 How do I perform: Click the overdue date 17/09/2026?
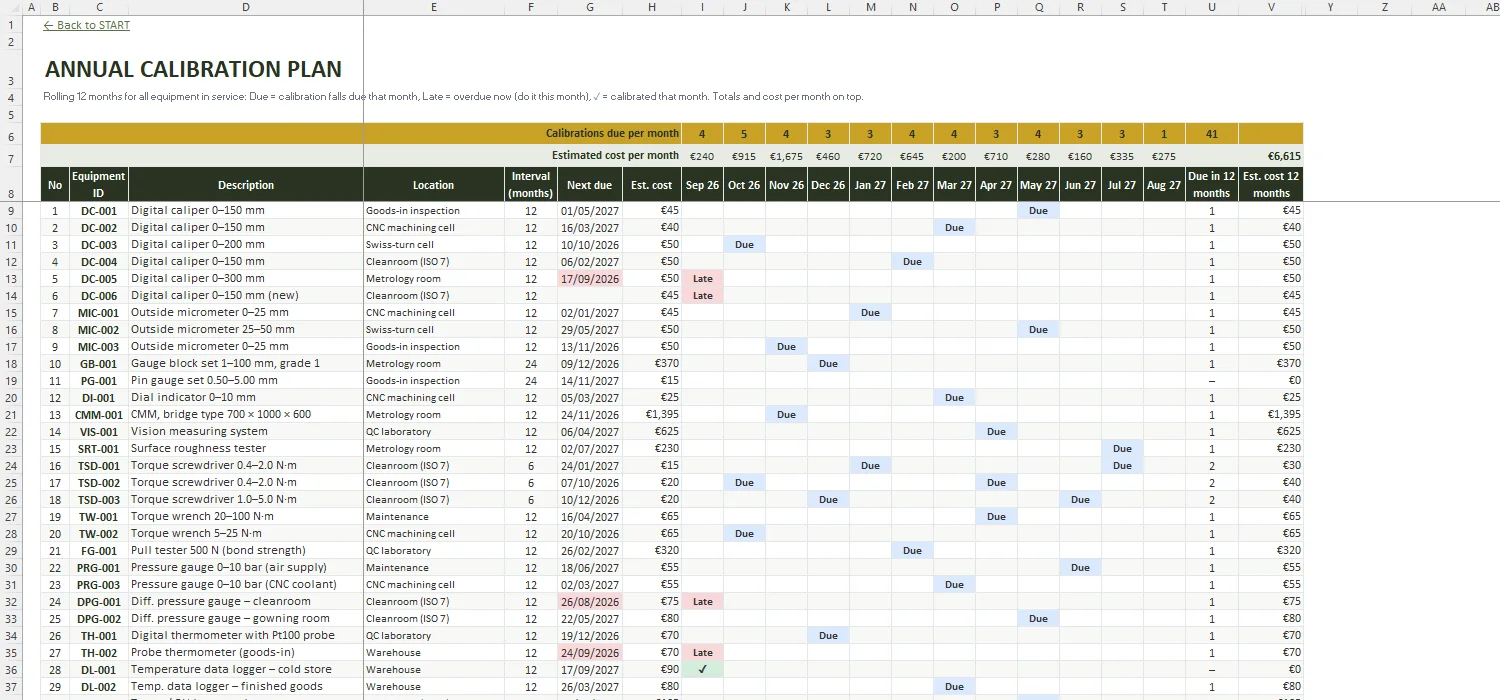[589, 278]
